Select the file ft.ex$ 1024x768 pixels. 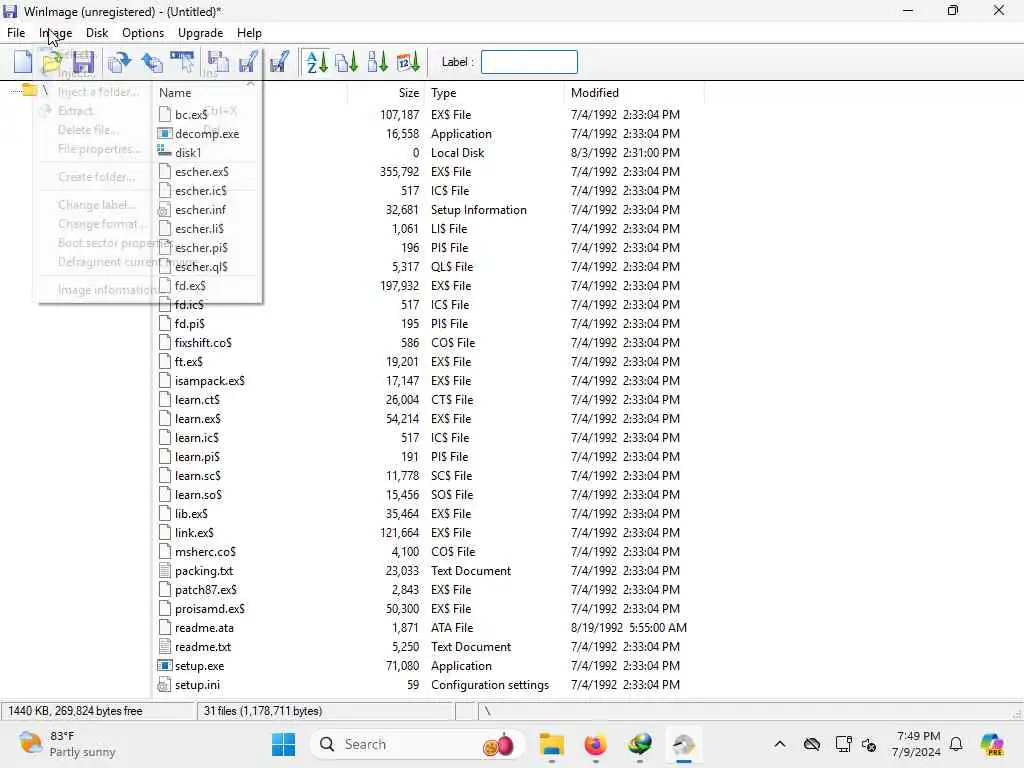click(189, 361)
